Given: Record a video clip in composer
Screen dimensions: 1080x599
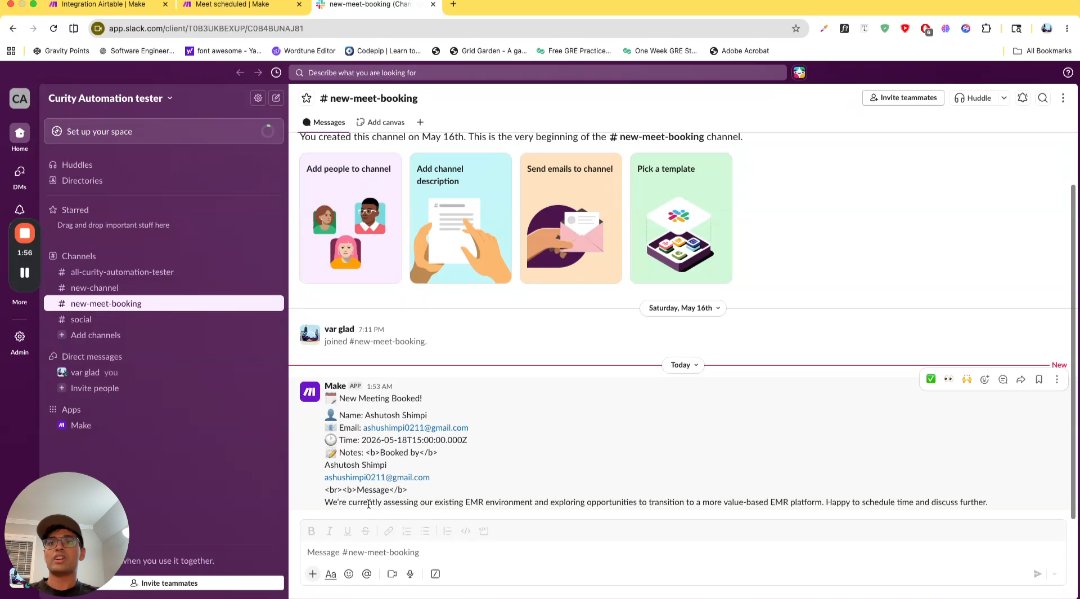Looking at the screenshot, I should pyautogui.click(x=392, y=574).
